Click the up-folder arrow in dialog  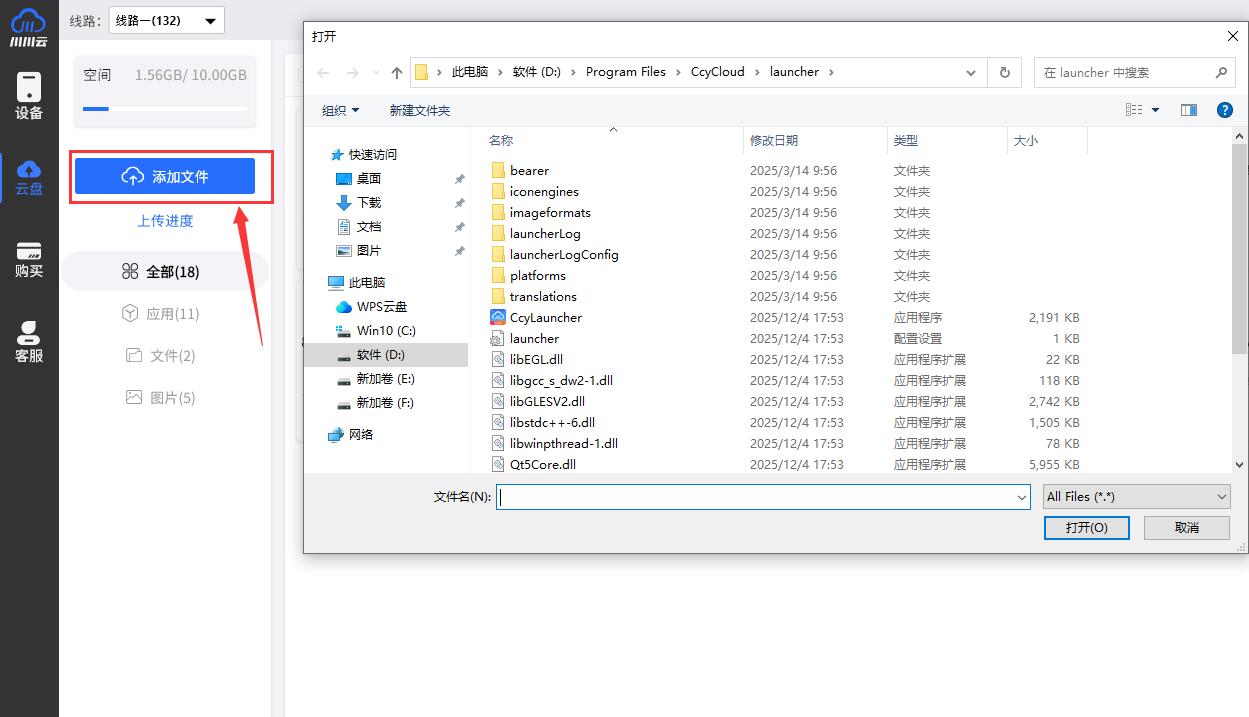coord(397,73)
